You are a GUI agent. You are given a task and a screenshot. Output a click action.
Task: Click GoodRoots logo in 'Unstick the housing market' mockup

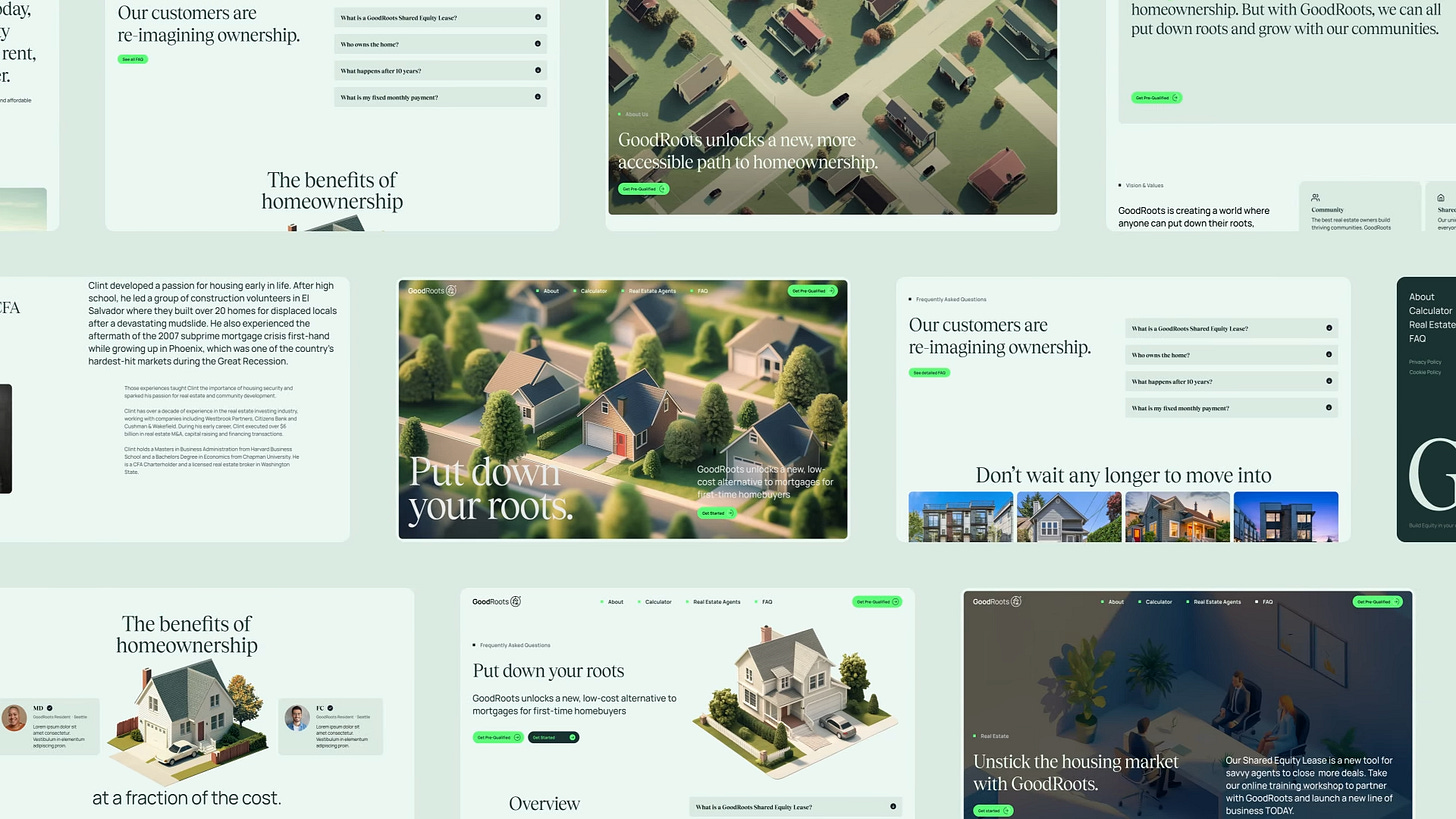[x=997, y=601]
